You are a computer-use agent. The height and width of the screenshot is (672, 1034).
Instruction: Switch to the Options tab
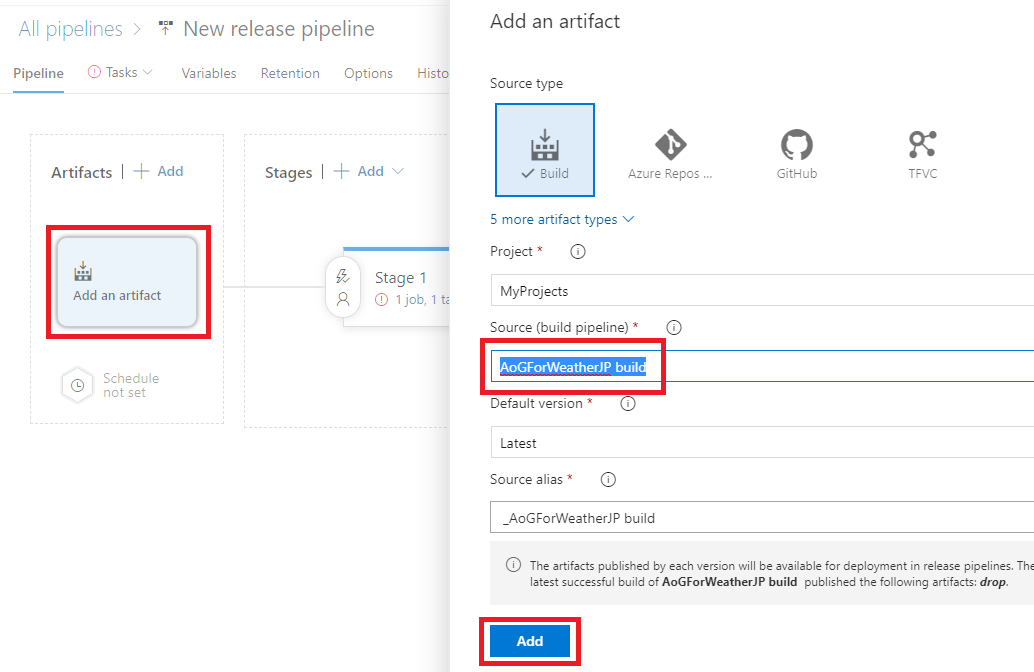click(x=368, y=73)
